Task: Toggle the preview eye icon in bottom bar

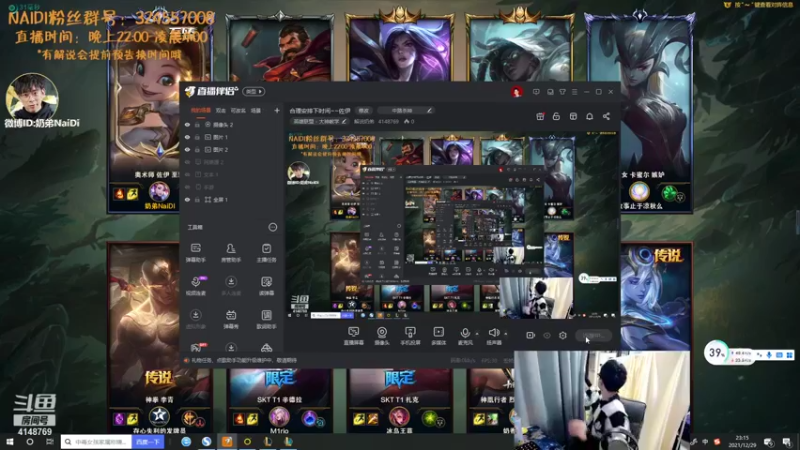Action: click(547, 335)
